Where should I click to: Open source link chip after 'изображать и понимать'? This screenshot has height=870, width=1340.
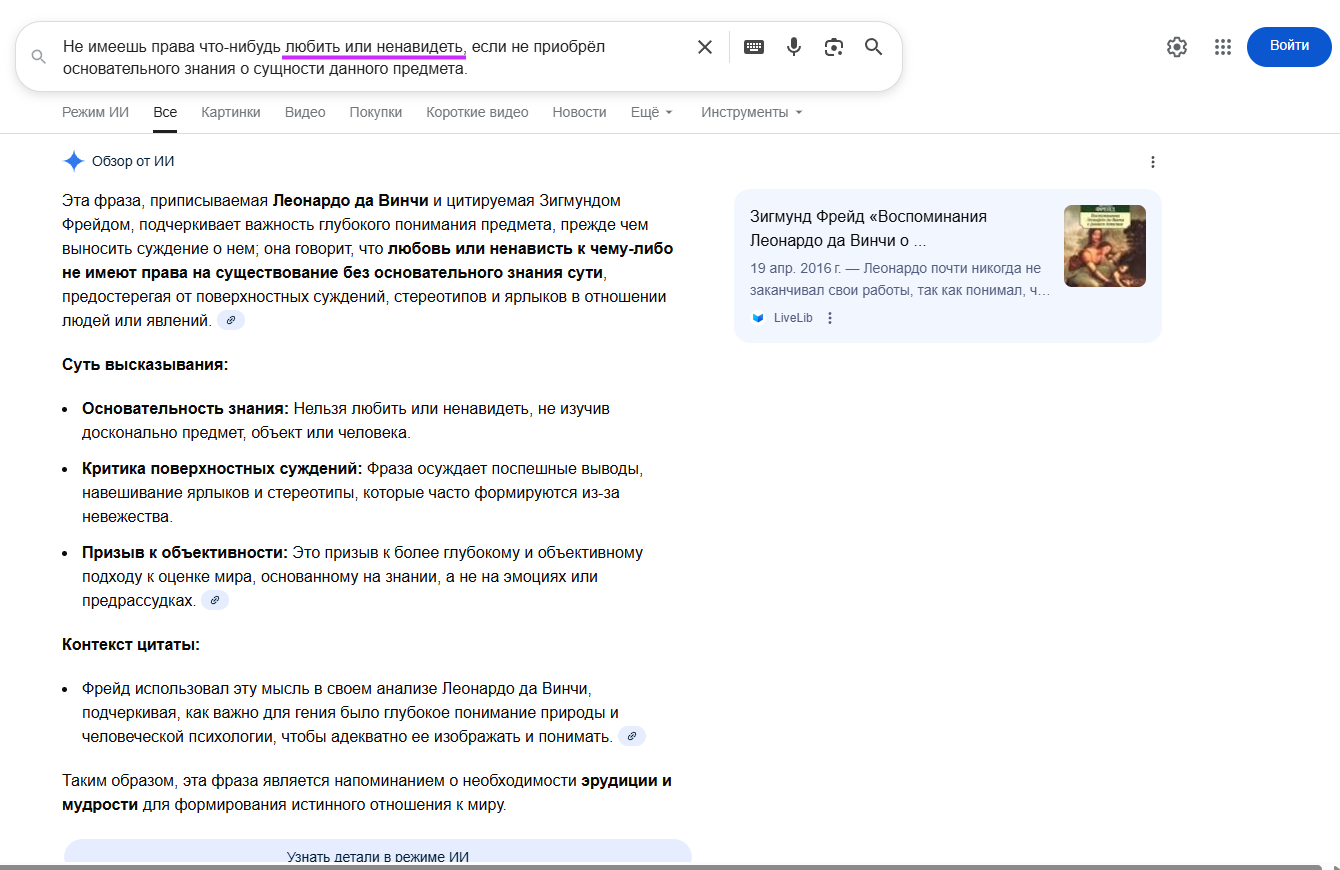tap(632, 736)
